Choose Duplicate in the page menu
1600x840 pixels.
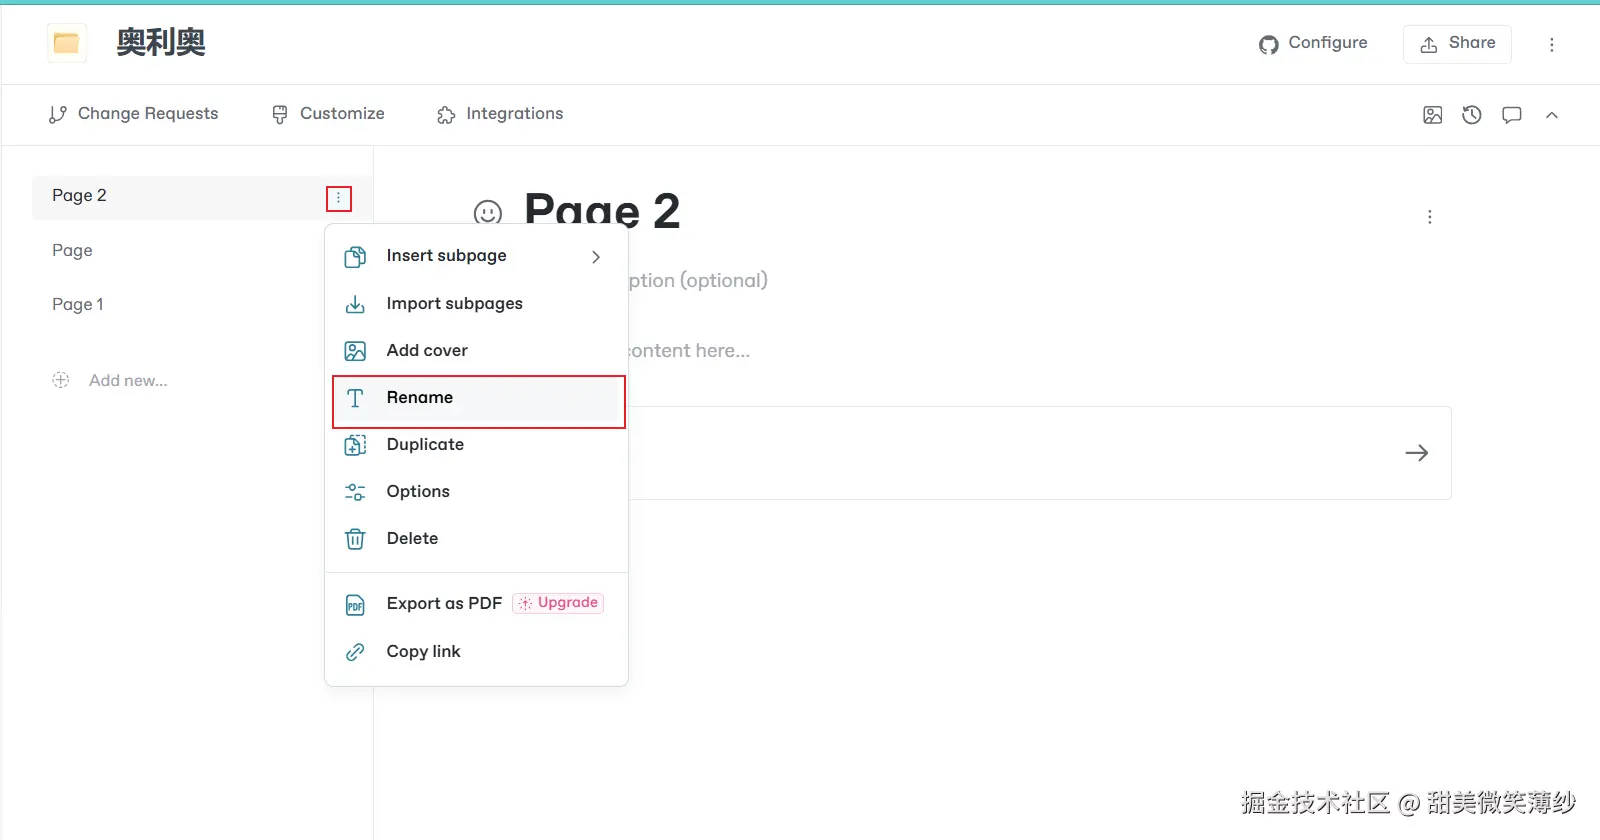[425, 445]
